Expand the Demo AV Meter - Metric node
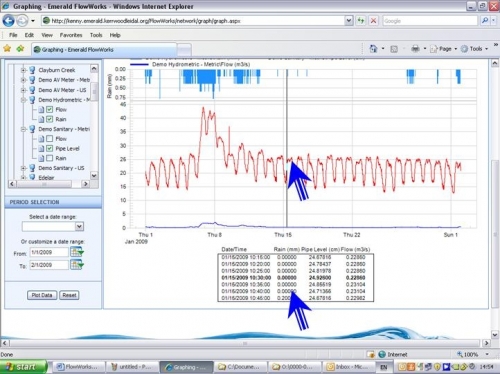The height and width of the screenshot is (374, 500). (23, 80)
